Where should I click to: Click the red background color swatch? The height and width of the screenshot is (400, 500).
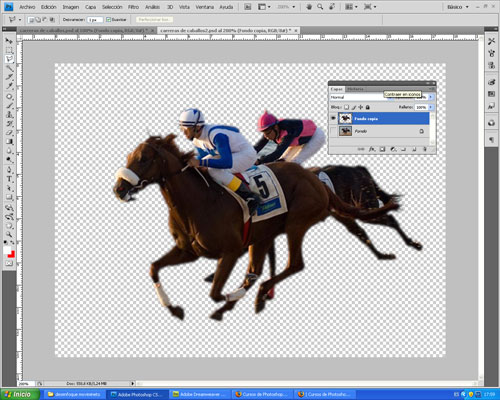pos(12,255)
